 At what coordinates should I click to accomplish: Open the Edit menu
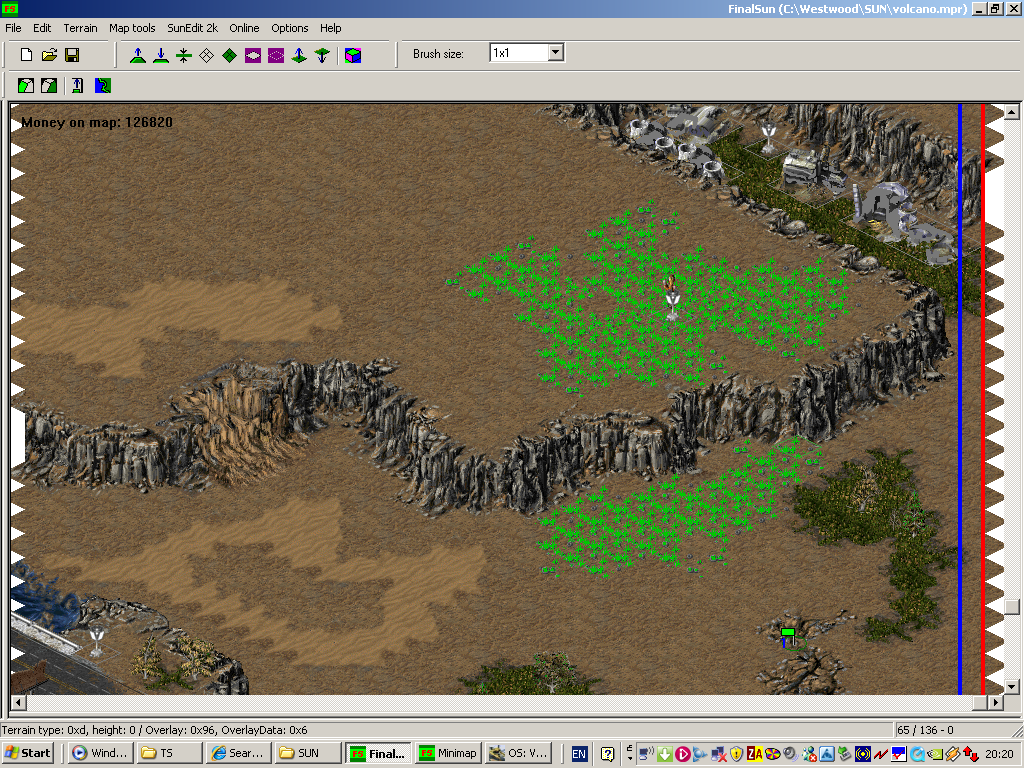click(42, 28)
